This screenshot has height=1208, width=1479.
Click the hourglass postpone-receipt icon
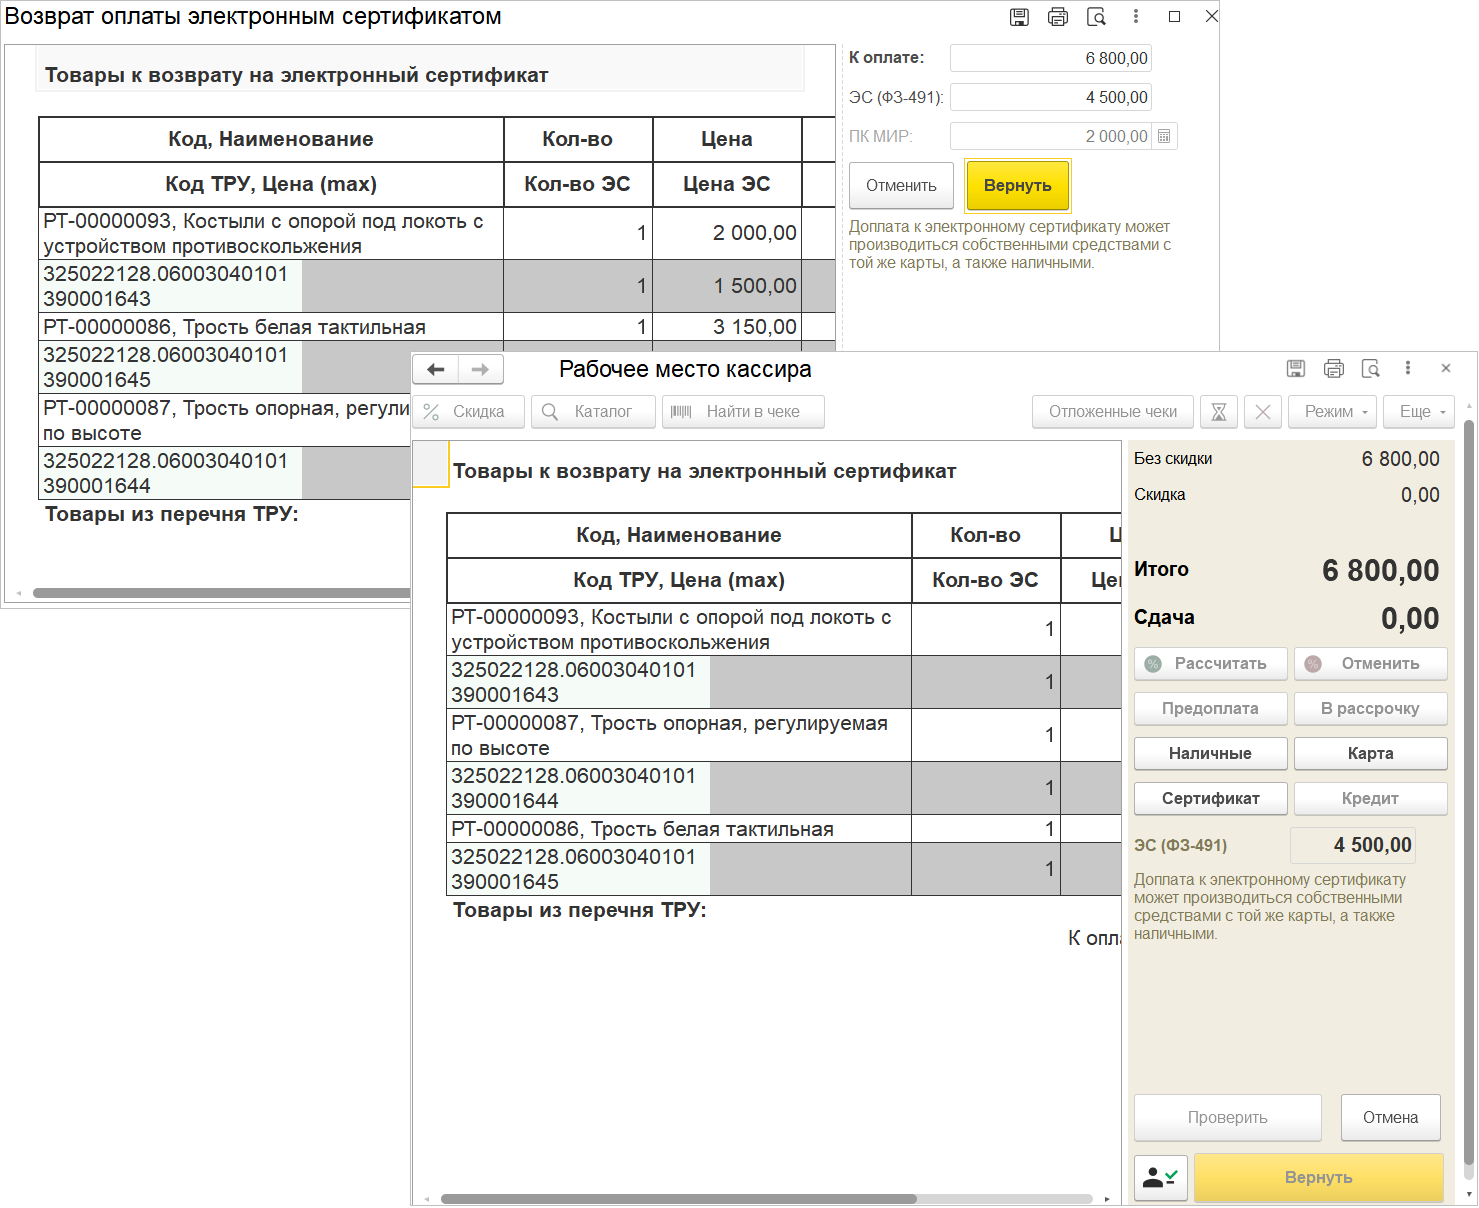point(1219,412)
